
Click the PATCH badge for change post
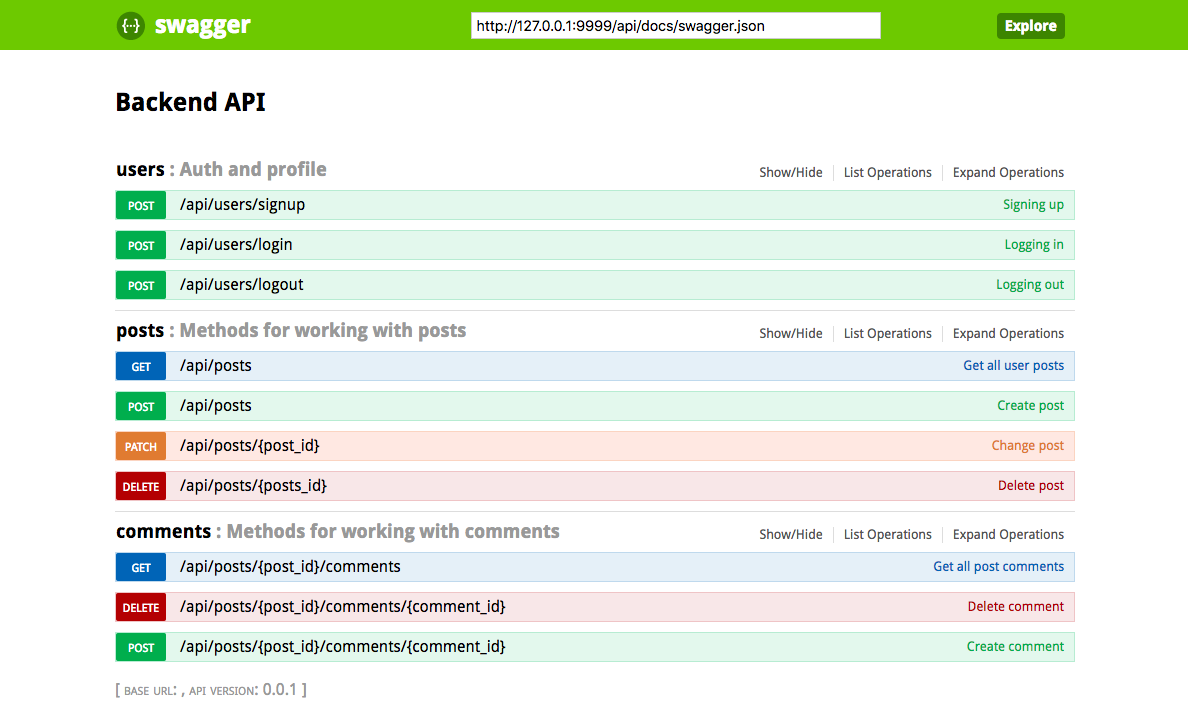[x=141, y=446]
